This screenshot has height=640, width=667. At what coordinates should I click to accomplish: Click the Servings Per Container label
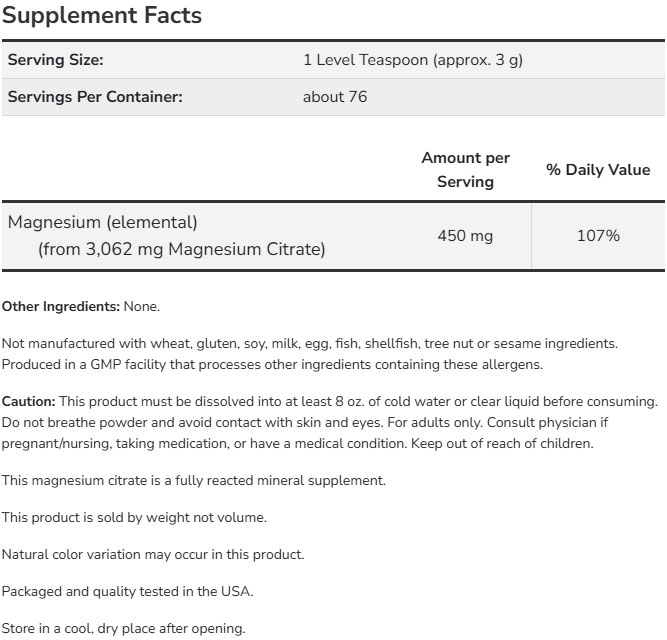(95, 97)
